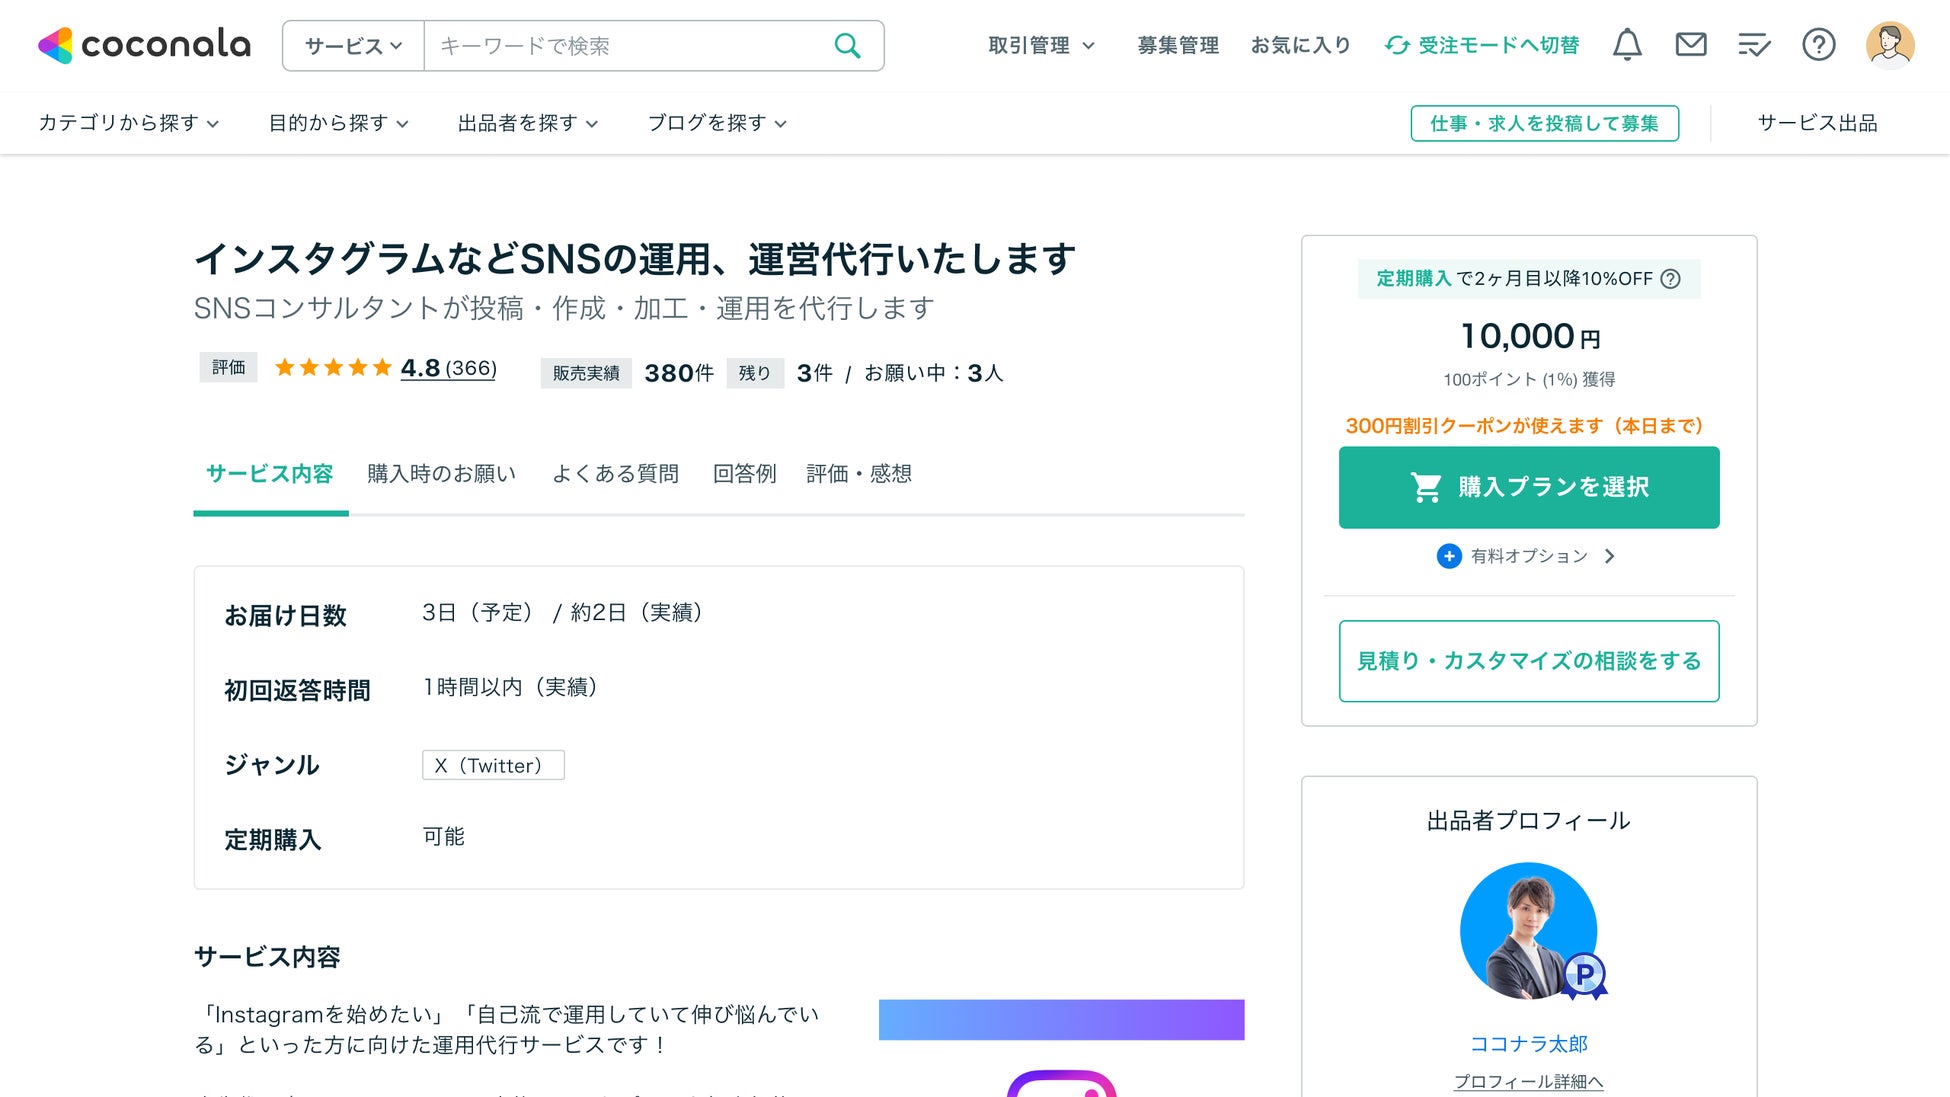The width and height of the screenshot is (1950, 1097).
Task: Switch to 受注モード via toggle link
Action: click(1482, 45)
